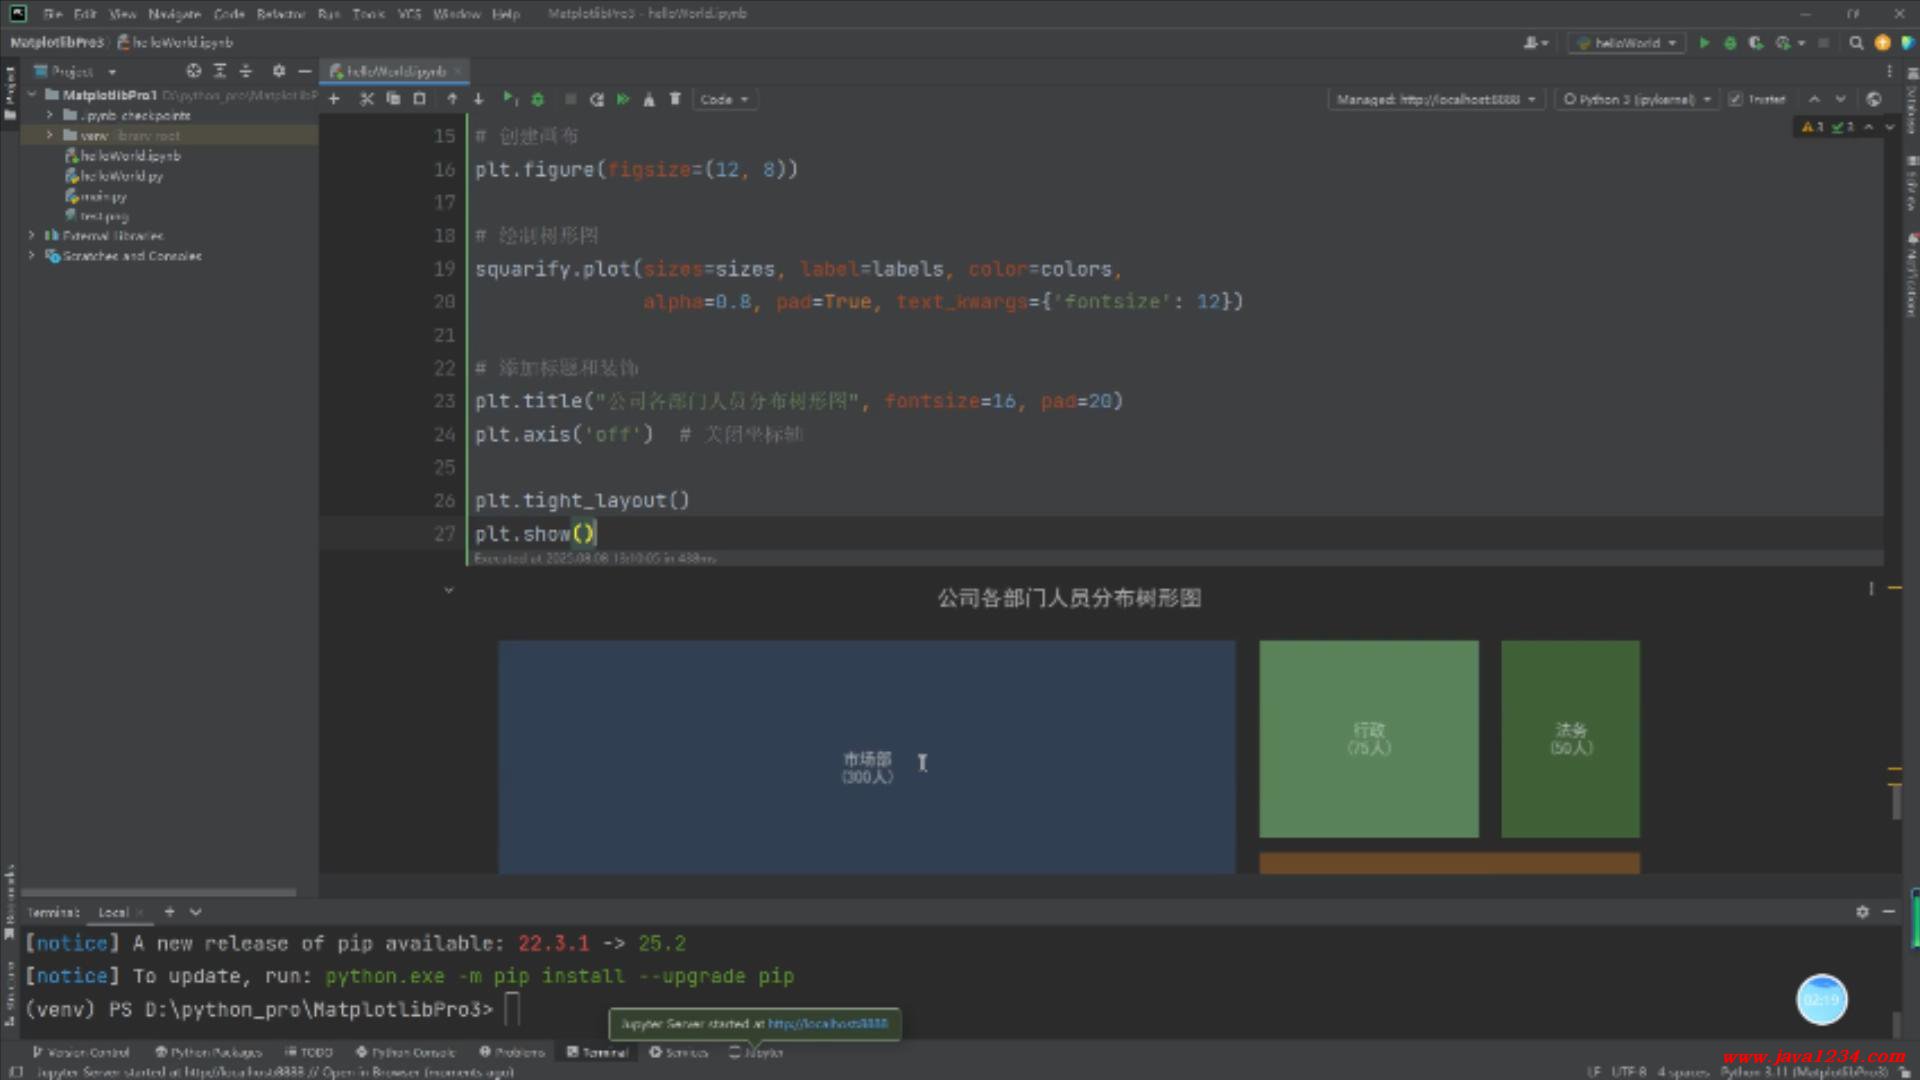The height and width of the screenshot is (1080, 1920).
Task: Expand the venv folder in tree
Action: click(x=50, y=135)
